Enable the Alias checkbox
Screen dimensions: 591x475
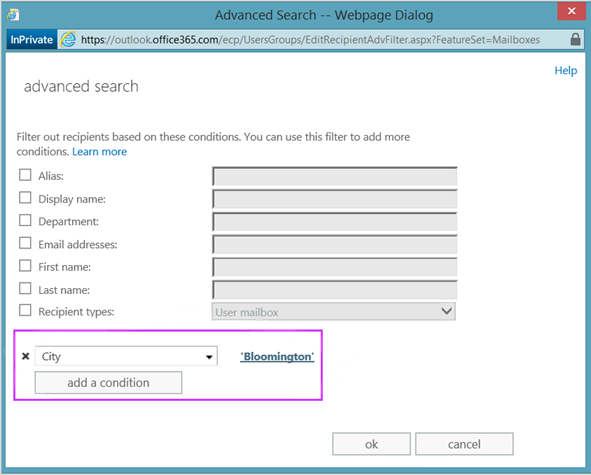point(25,175)
